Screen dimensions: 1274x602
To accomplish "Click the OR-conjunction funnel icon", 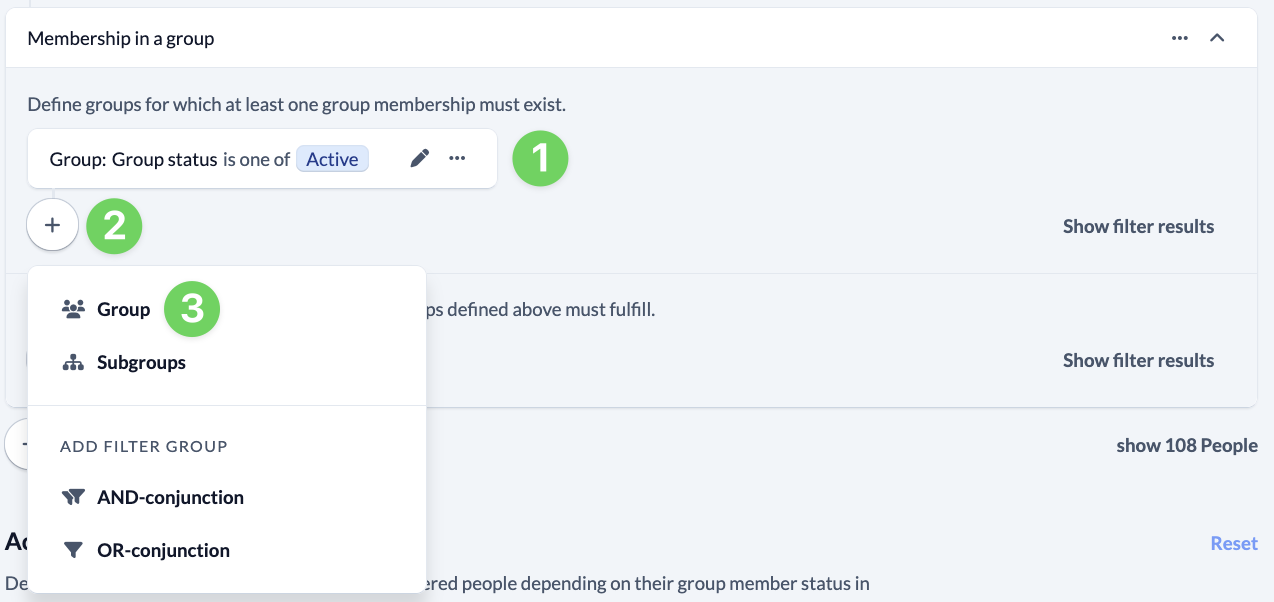I will click(x=73, y=550).
